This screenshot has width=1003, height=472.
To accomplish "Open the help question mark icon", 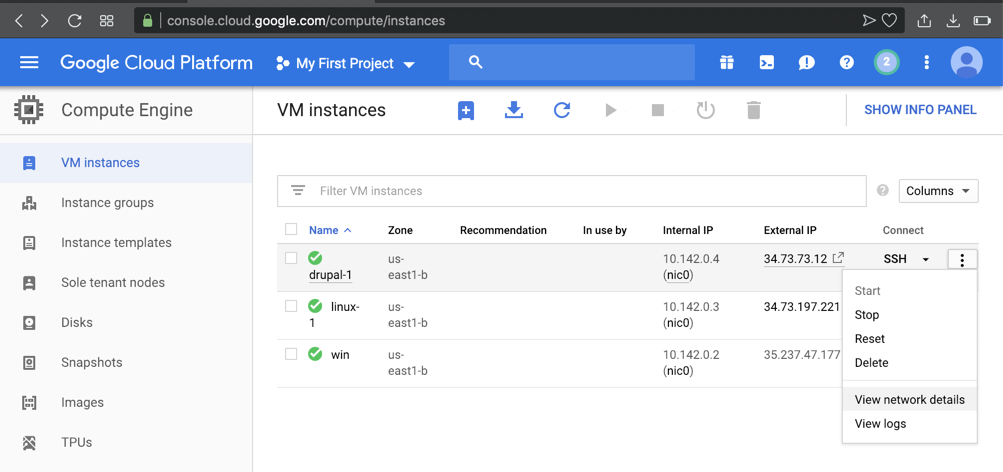I will click(x=847, y=63).
